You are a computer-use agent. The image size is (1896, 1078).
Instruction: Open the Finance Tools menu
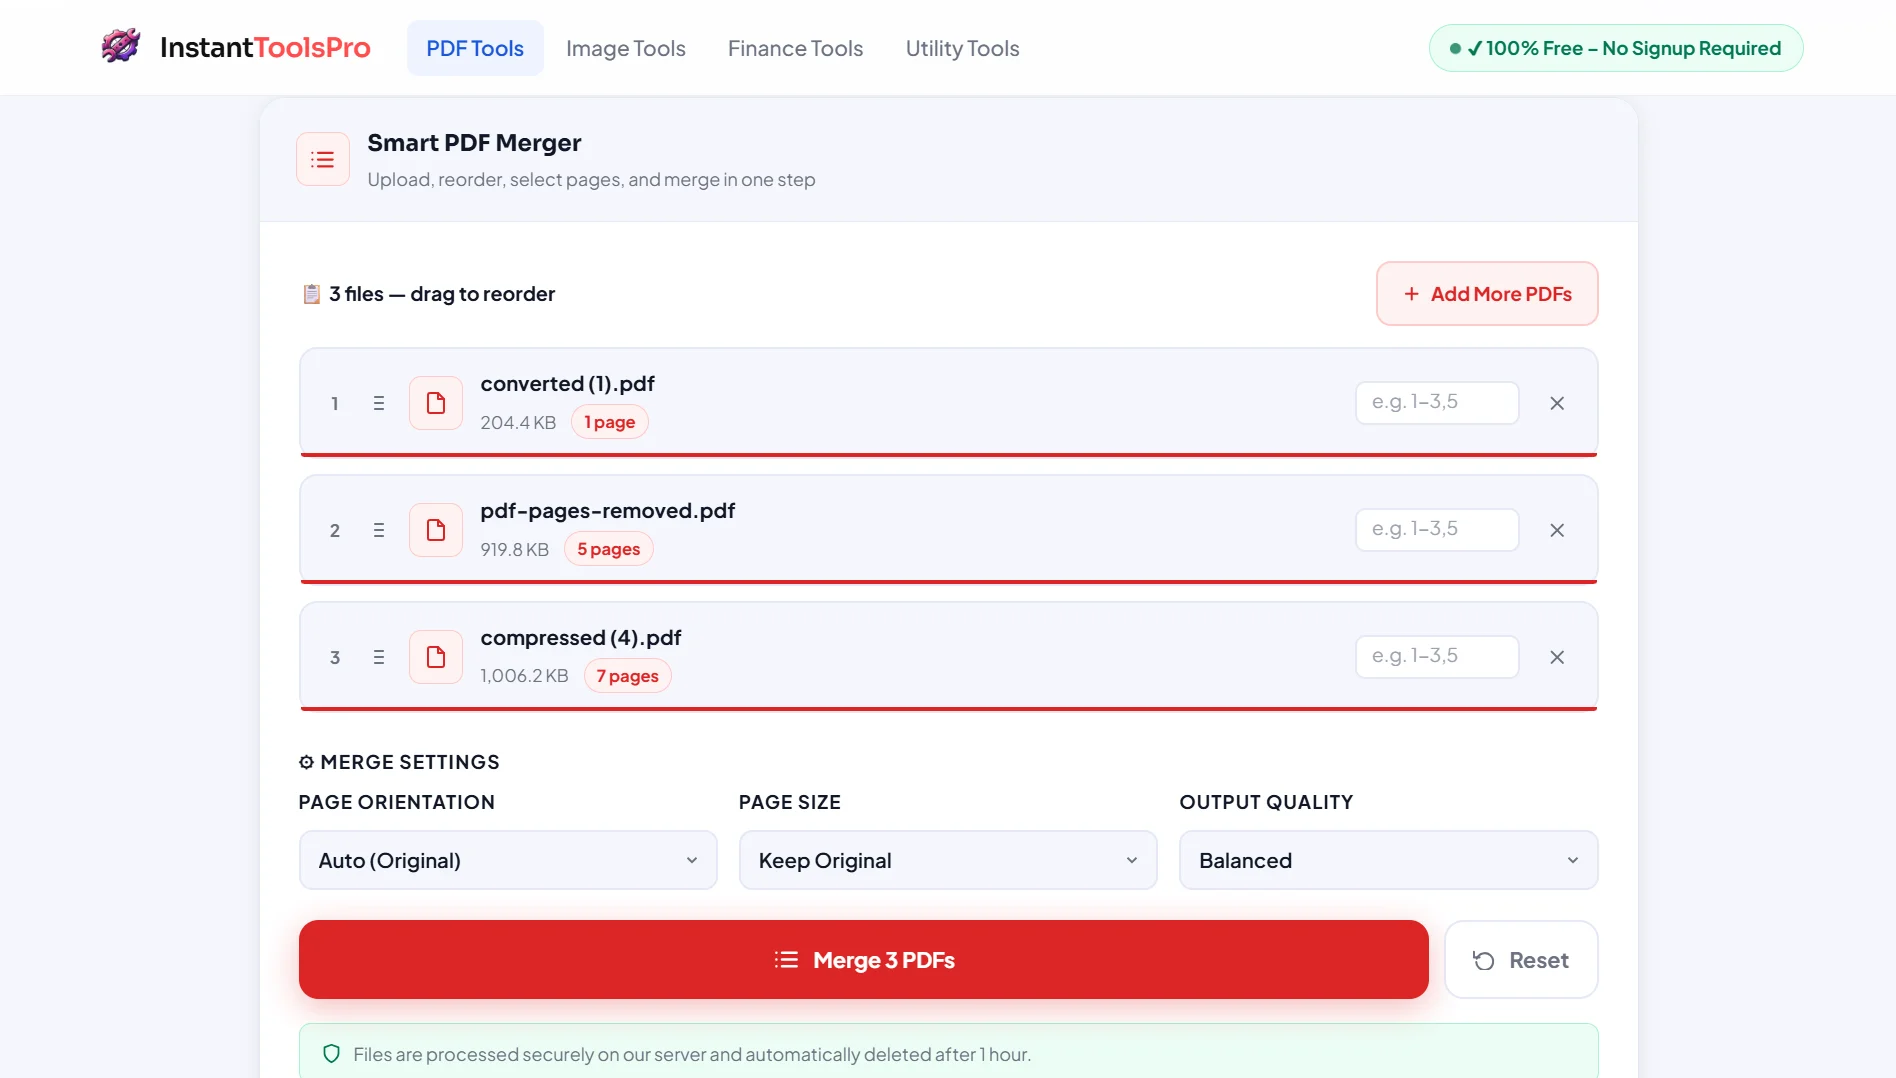[795, 48]
